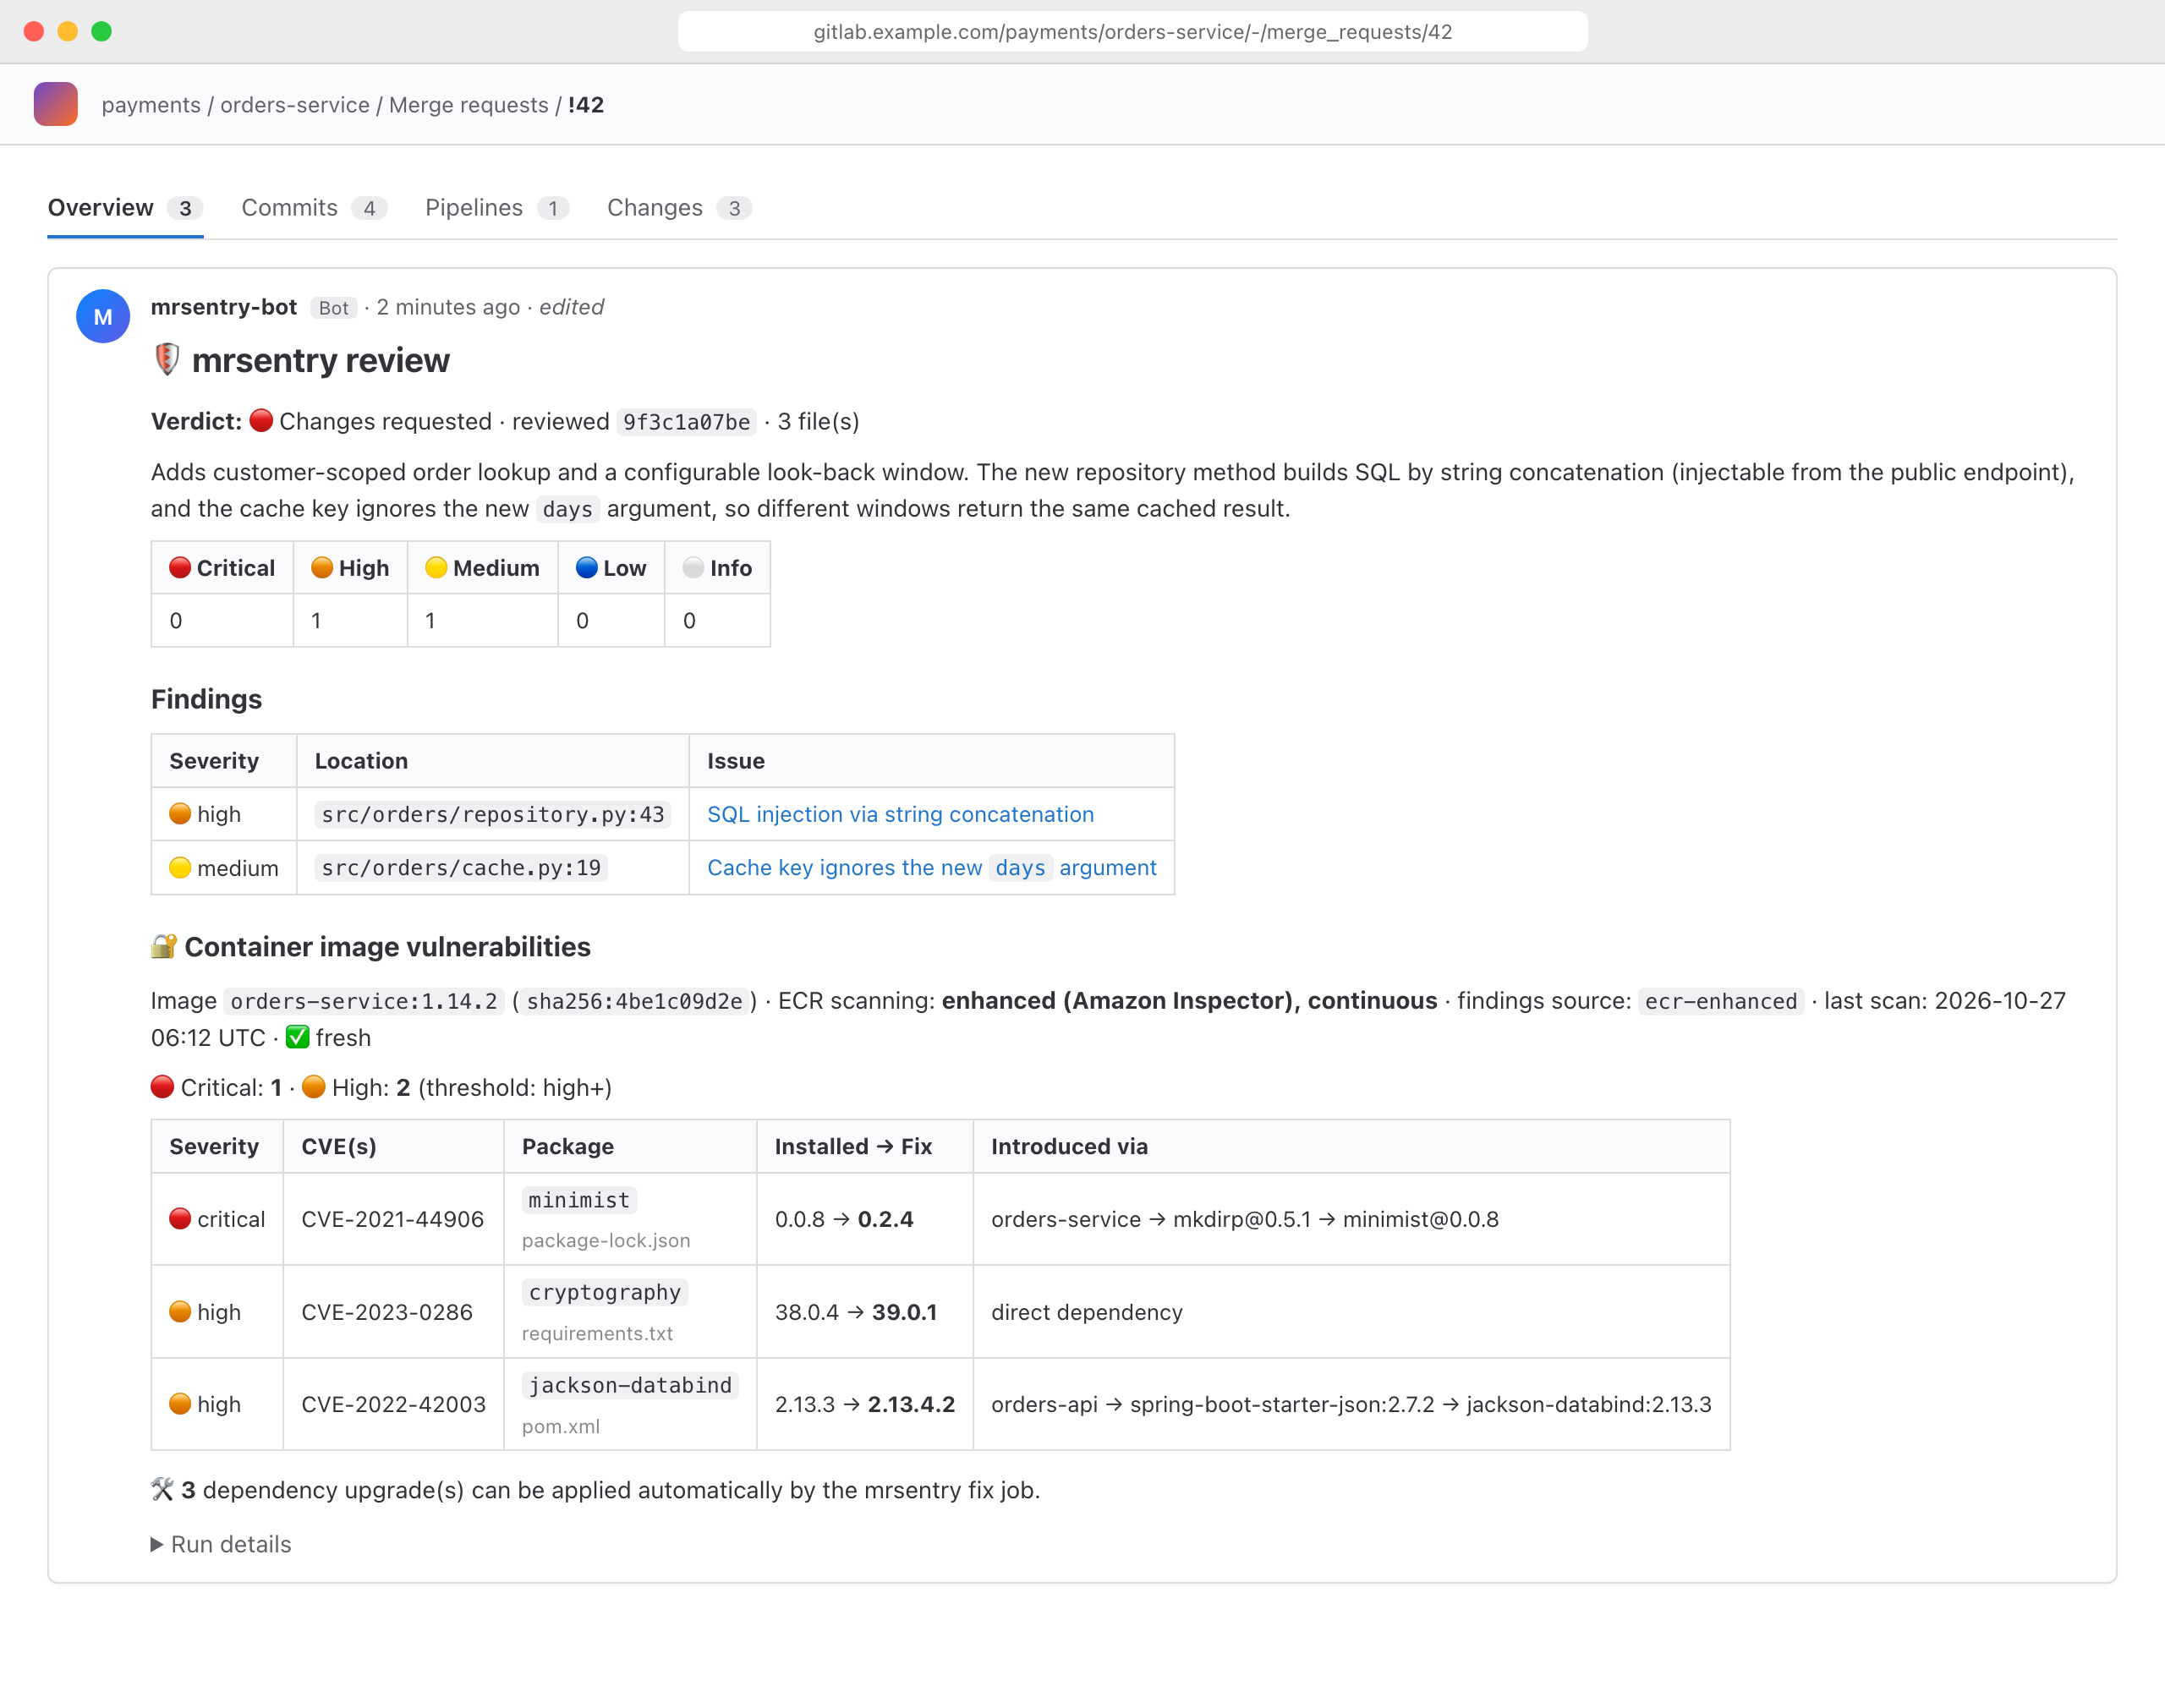Click the orange dot in the jackson-databind row
Screen dimensions: 2165x1708
180,1404
